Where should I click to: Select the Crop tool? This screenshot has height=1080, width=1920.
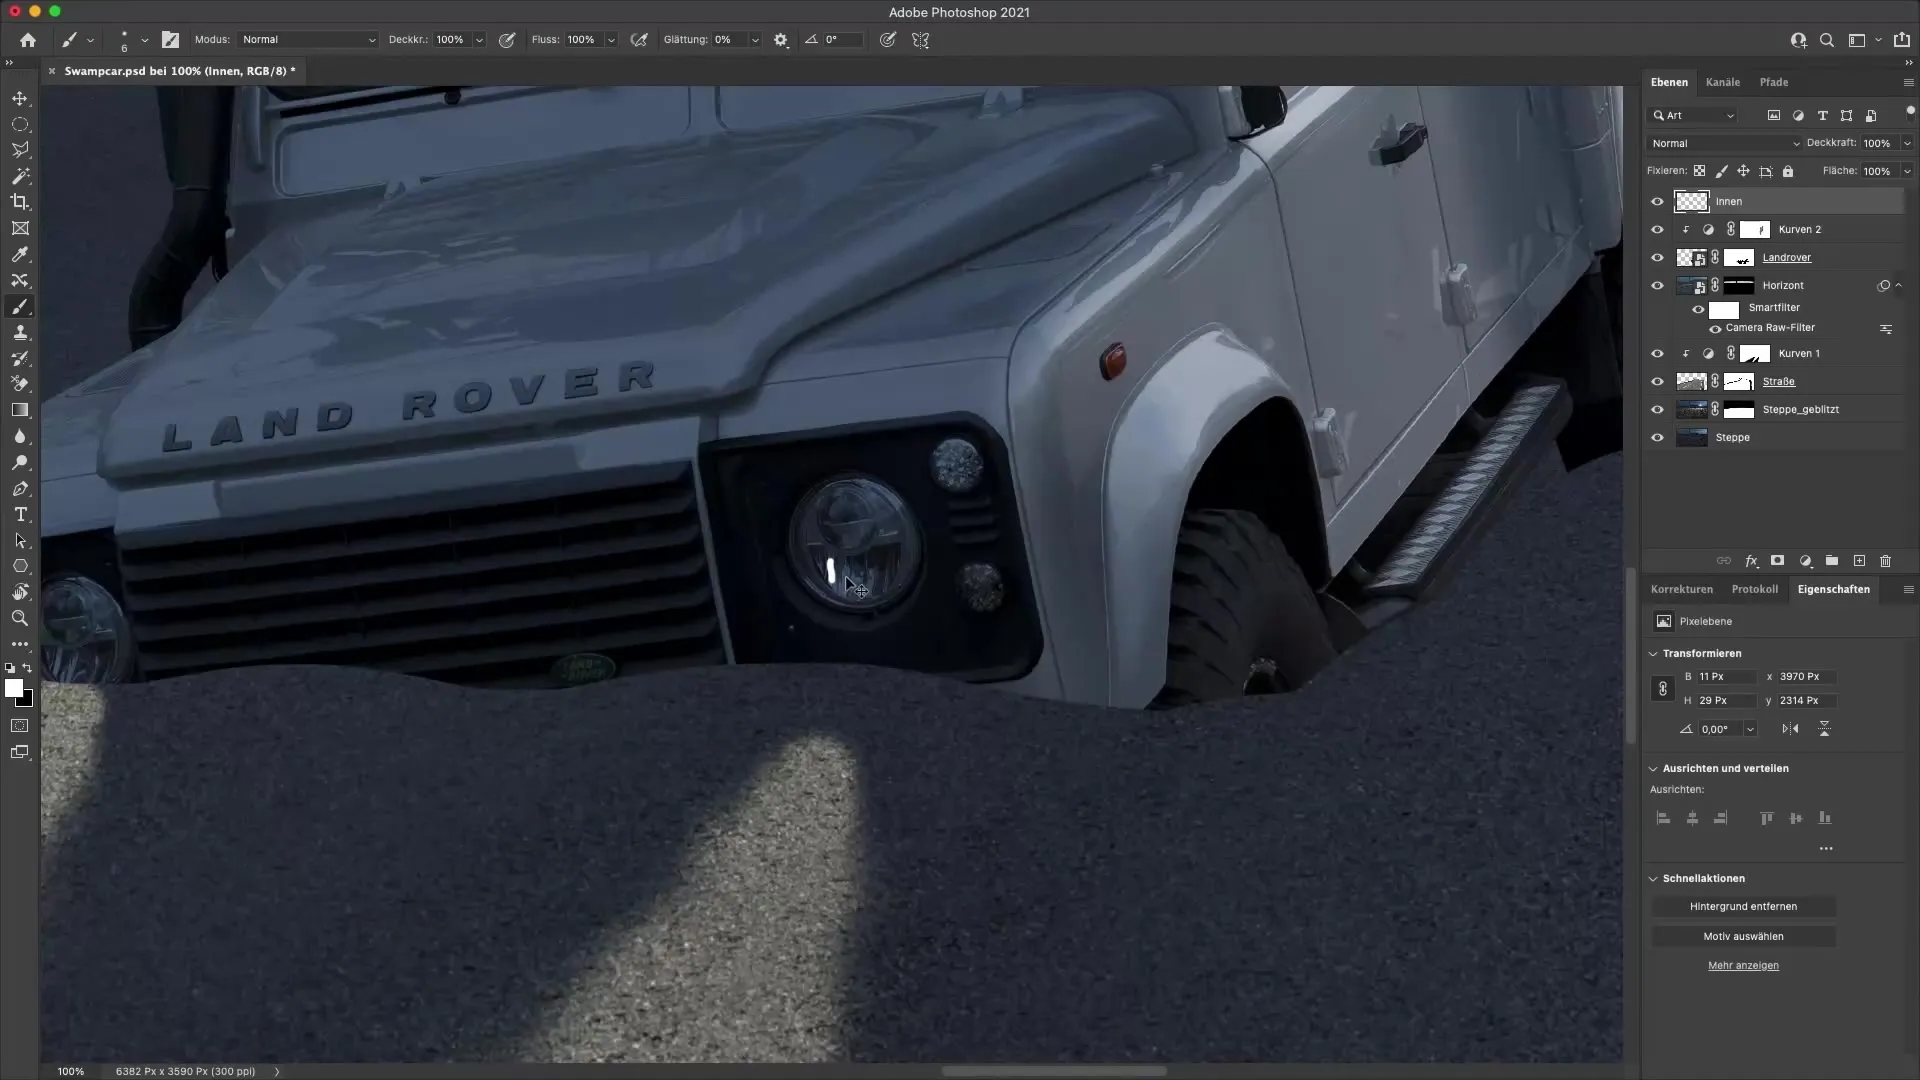[20, 202]
